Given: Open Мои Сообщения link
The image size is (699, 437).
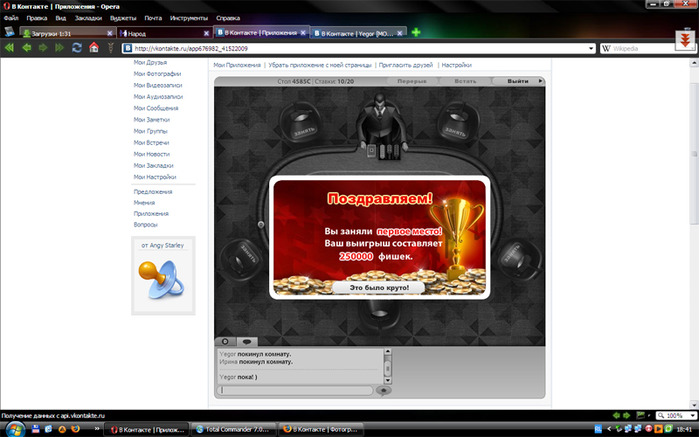Looking at the screenshot, I should click(156, 108).
